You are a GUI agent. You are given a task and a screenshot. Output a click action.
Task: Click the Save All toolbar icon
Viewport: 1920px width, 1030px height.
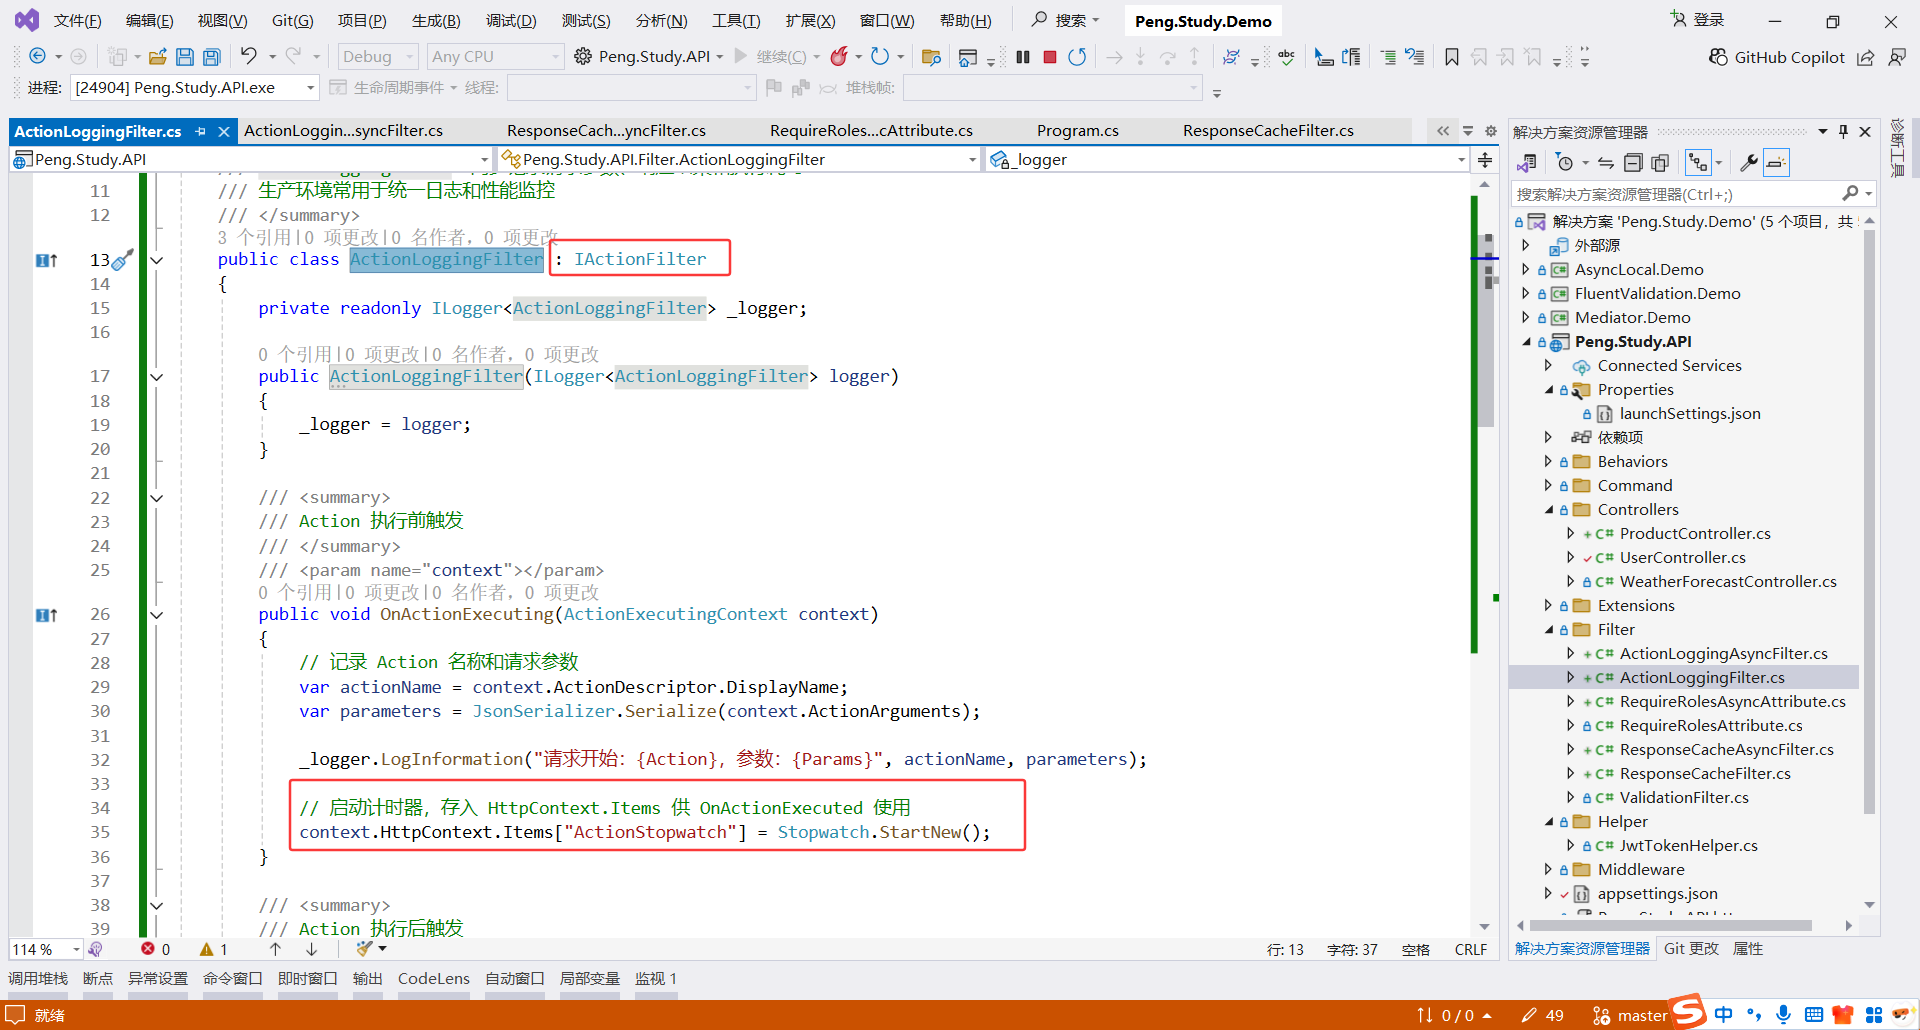tap(212, 57)
